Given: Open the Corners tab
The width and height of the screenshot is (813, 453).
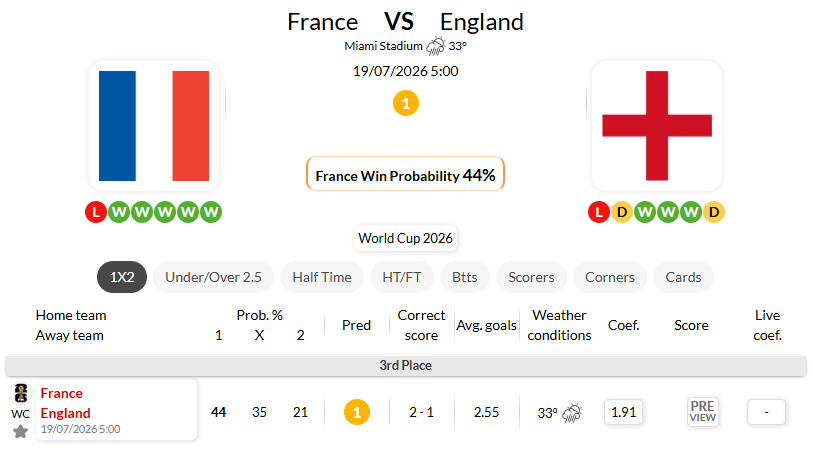Looking at the screenshot, I should 610,277.
